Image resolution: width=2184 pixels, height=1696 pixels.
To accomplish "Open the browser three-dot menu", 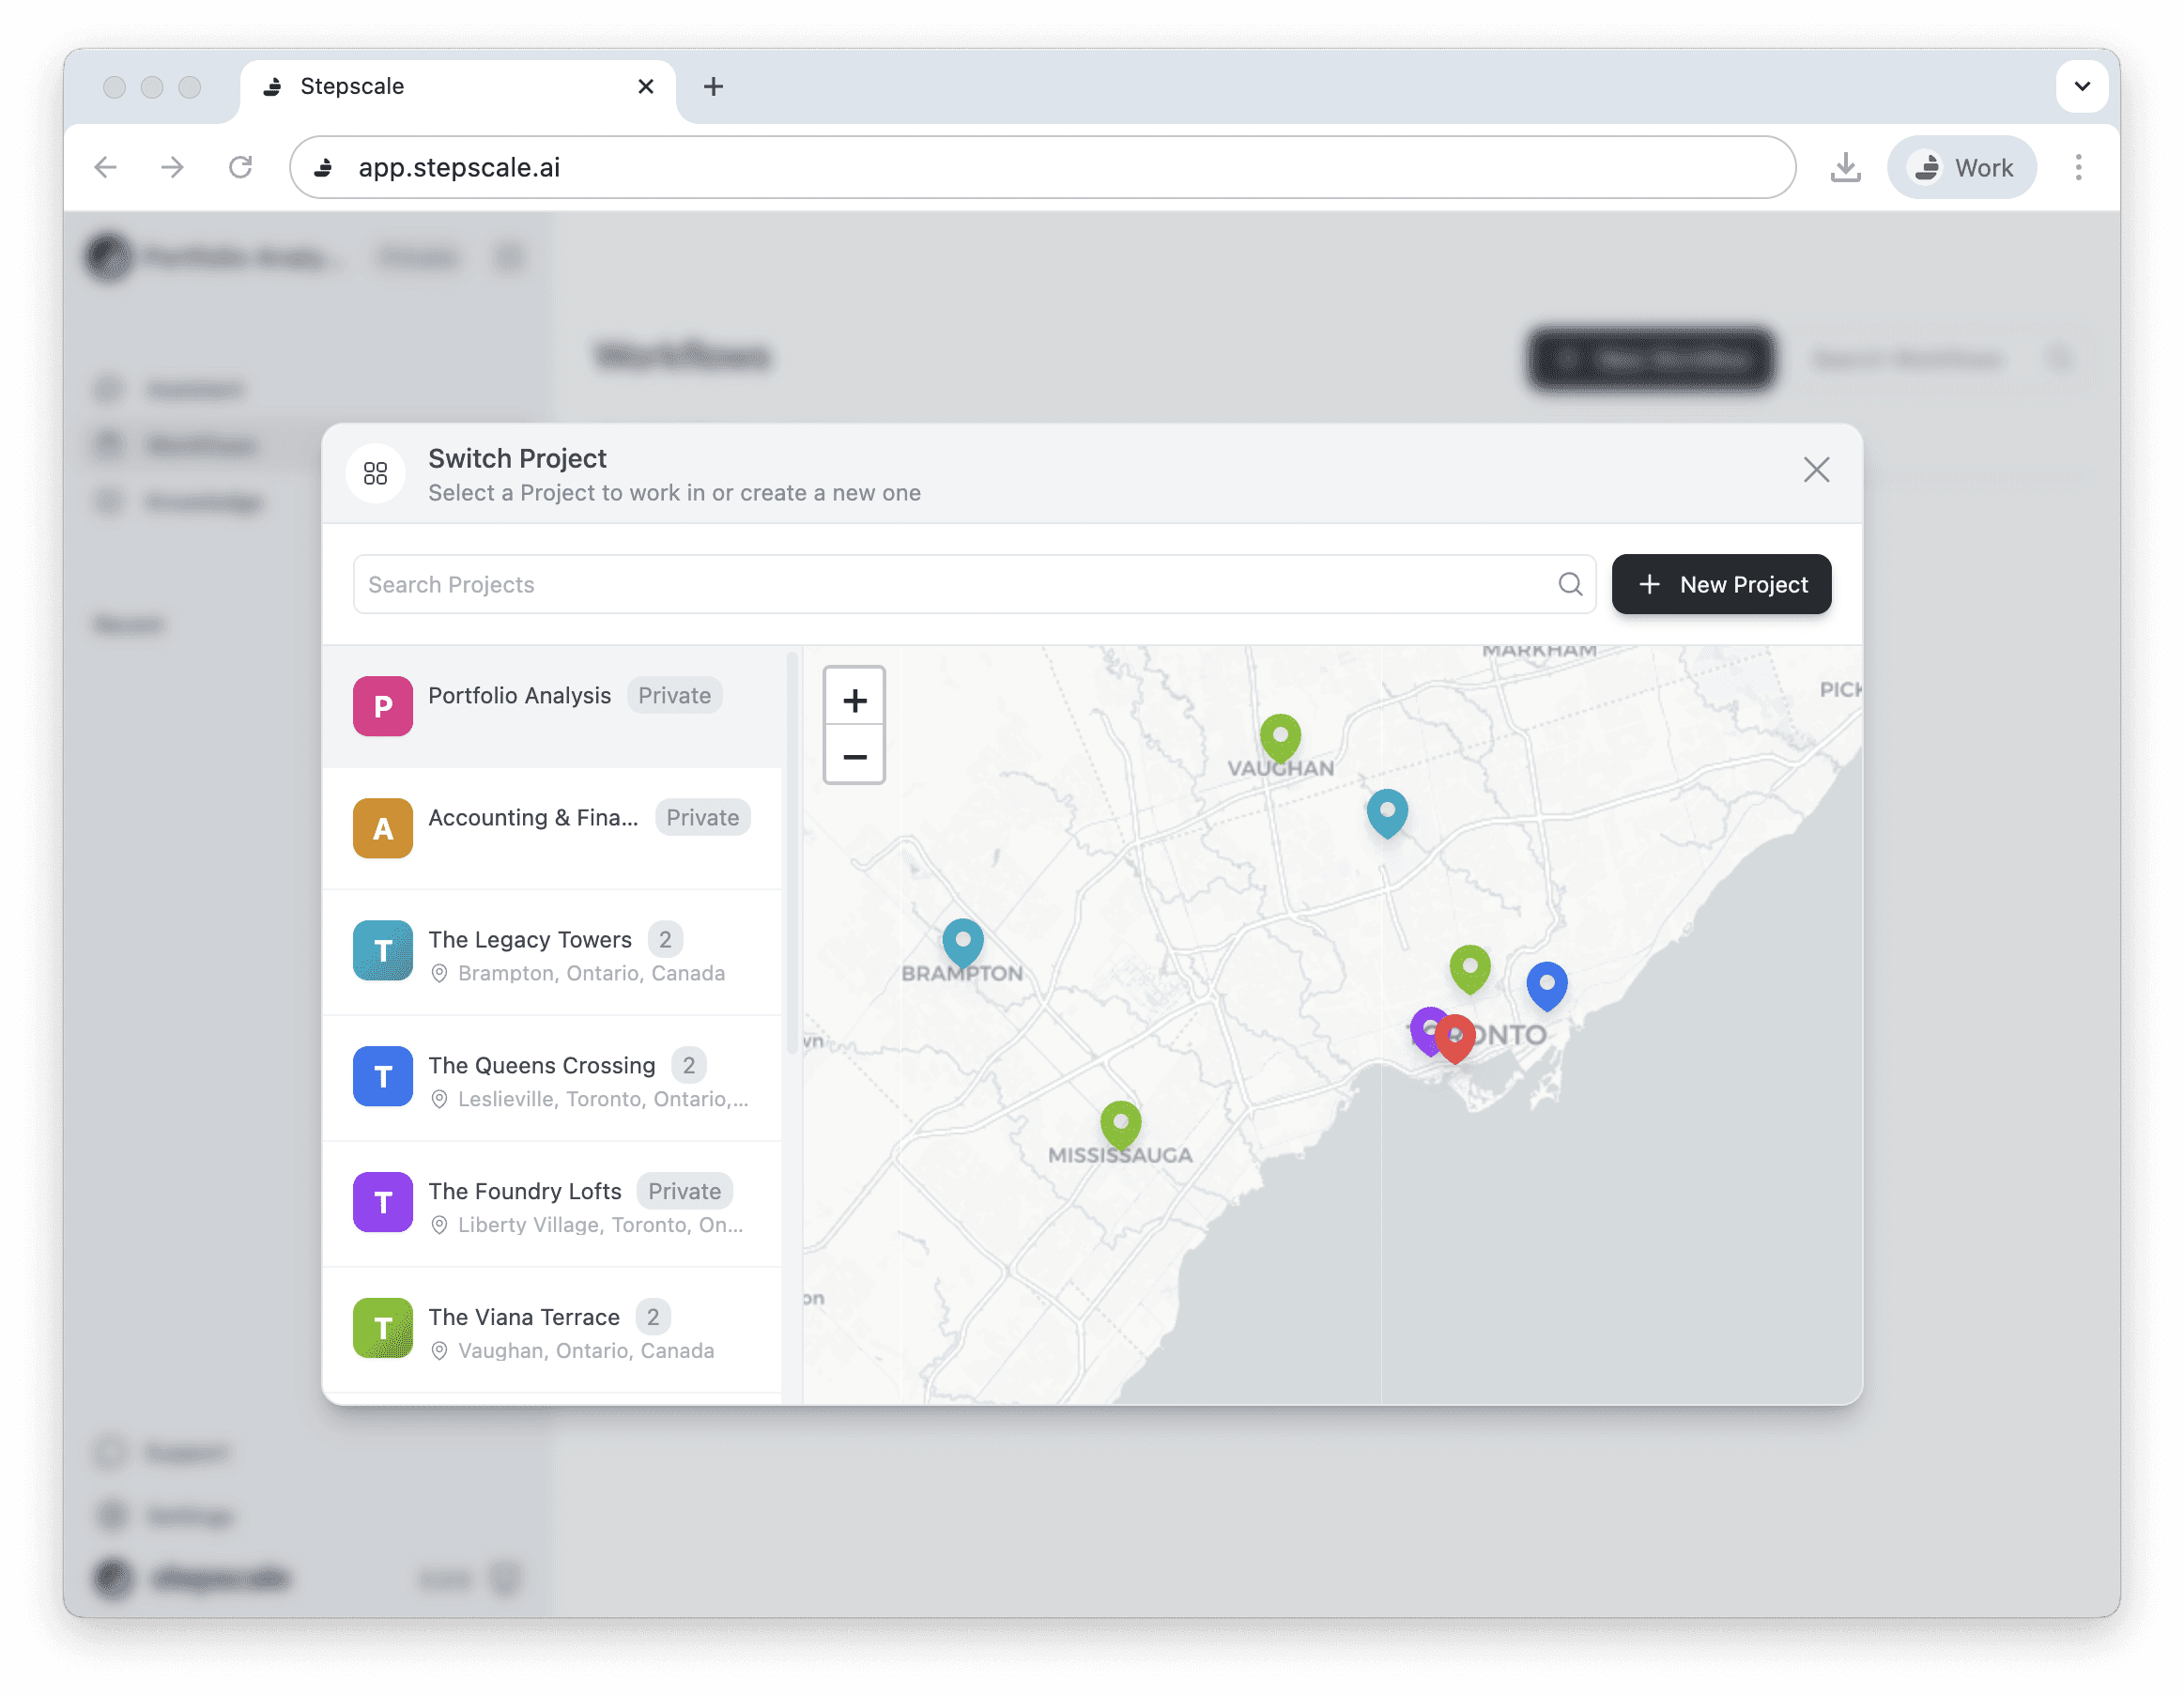I will click(2078, 167).
